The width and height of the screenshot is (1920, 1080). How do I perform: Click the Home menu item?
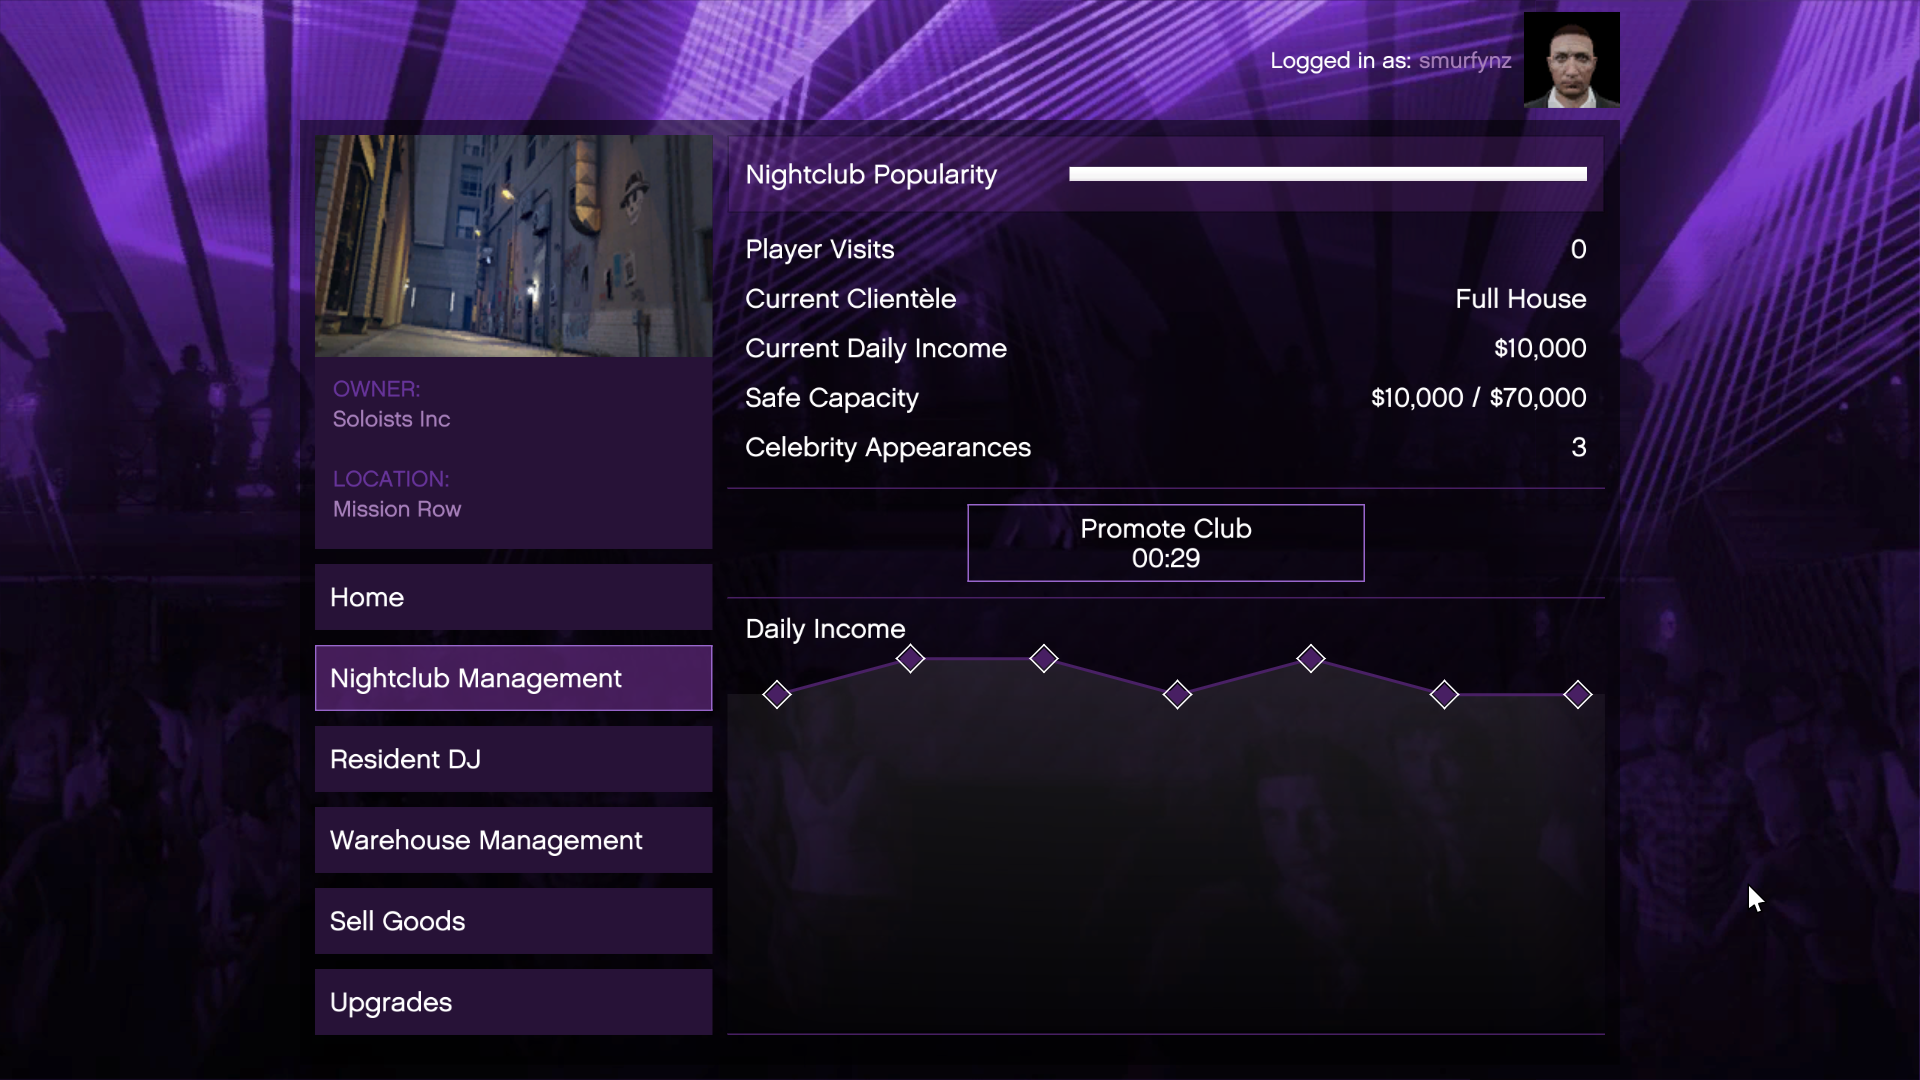click(x=513, y=596)
